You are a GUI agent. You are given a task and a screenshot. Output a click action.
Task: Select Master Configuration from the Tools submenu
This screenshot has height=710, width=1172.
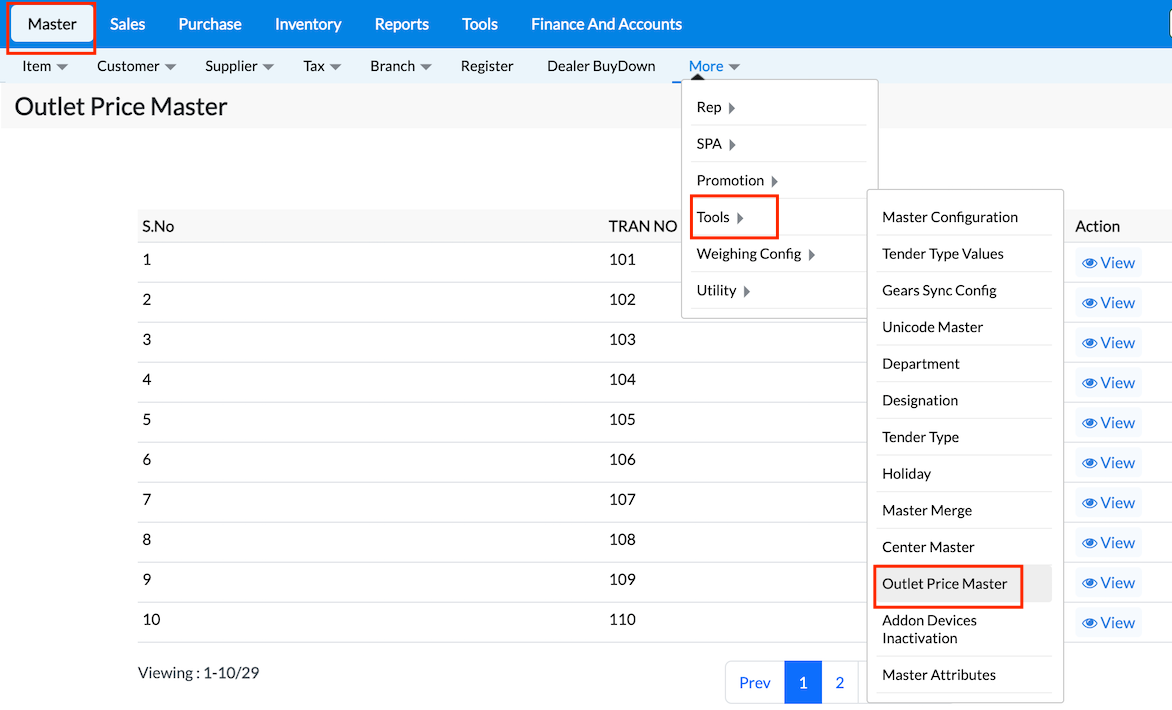(949, 217)
